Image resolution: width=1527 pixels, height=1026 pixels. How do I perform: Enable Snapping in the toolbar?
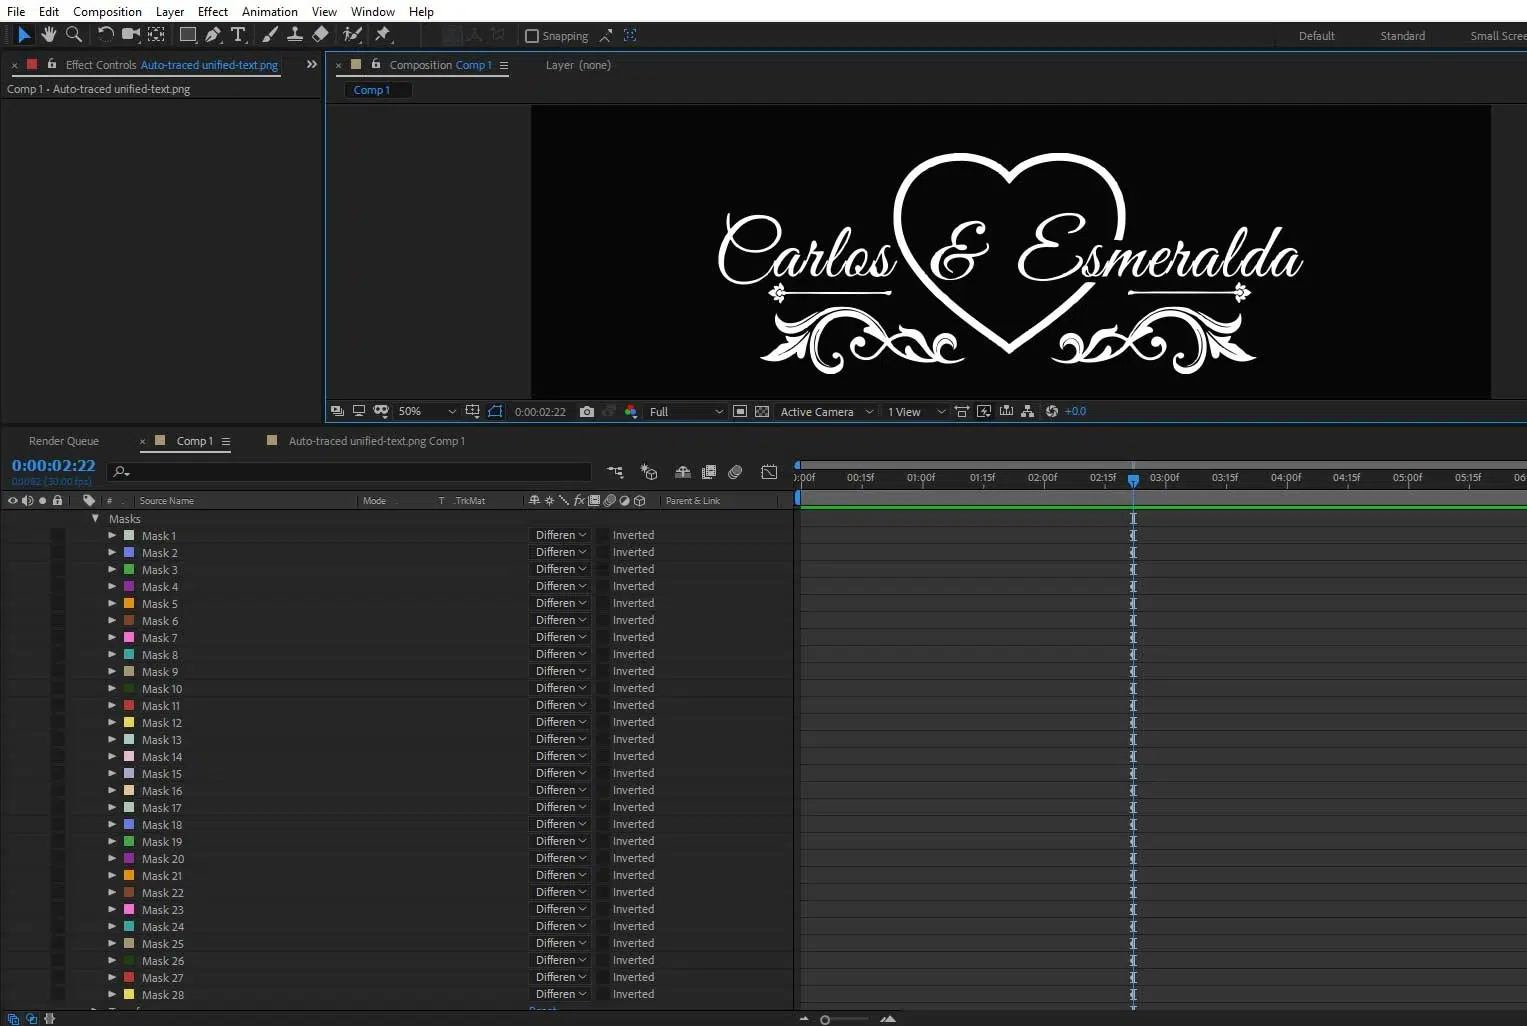pyautogui.click(x=532, y=35)
